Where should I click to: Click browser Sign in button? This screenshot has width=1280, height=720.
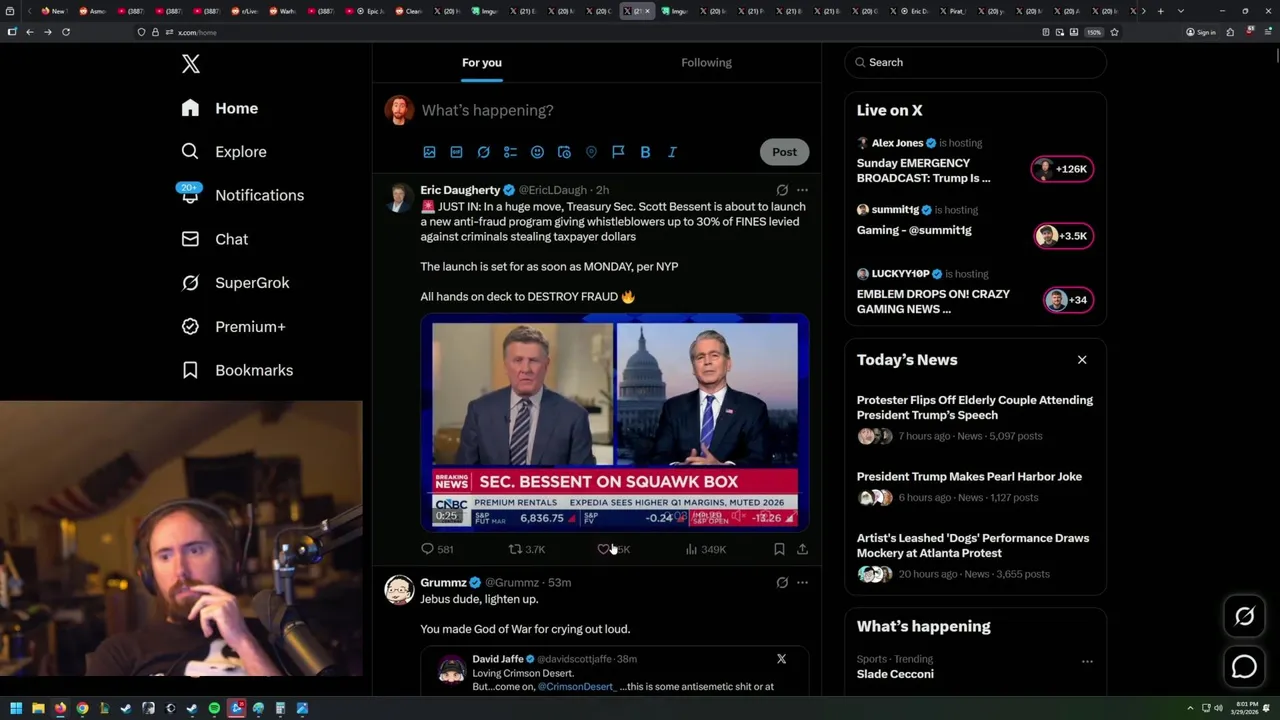click(1201, 32)
